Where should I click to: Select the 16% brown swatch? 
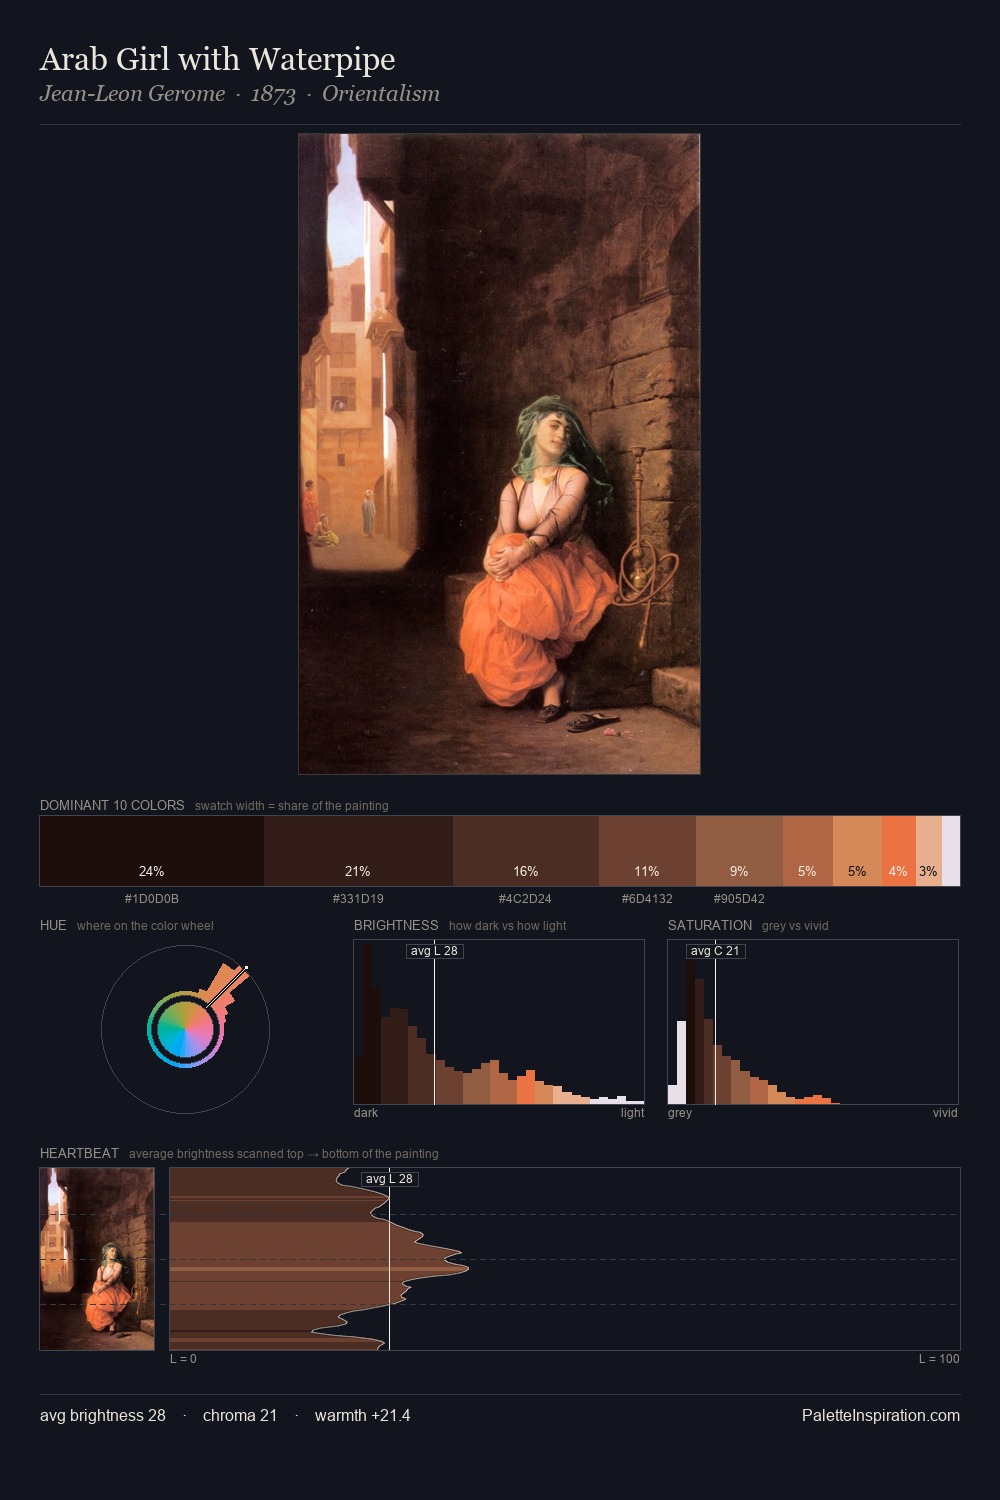tap(526, 851)
